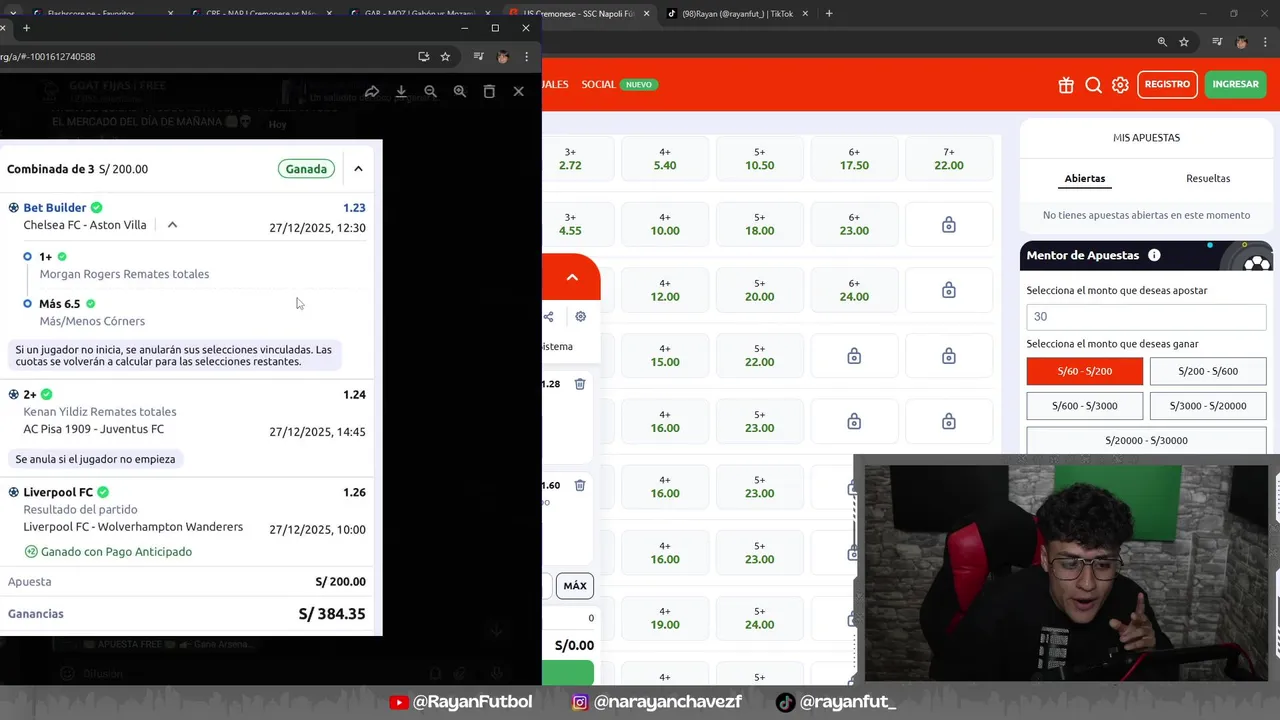Bookmark the page in the front window
This screenshot has width=1280, height=720.
tap(445, 57)
